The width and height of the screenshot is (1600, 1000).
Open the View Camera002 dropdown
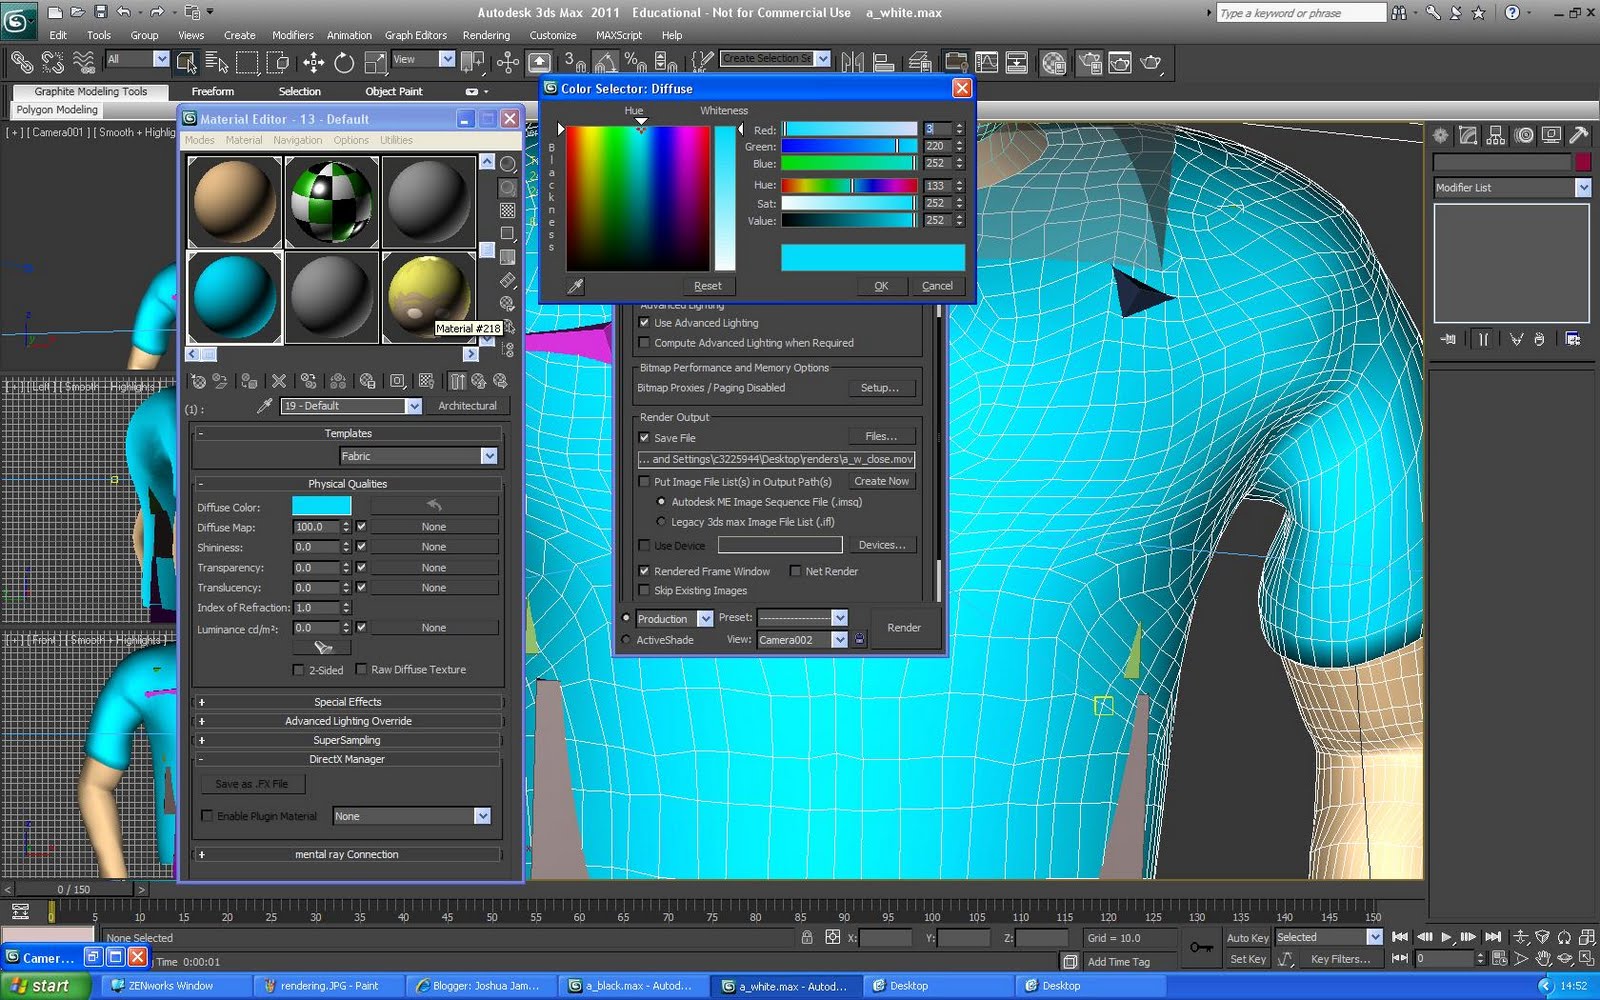tap(840, 639)
